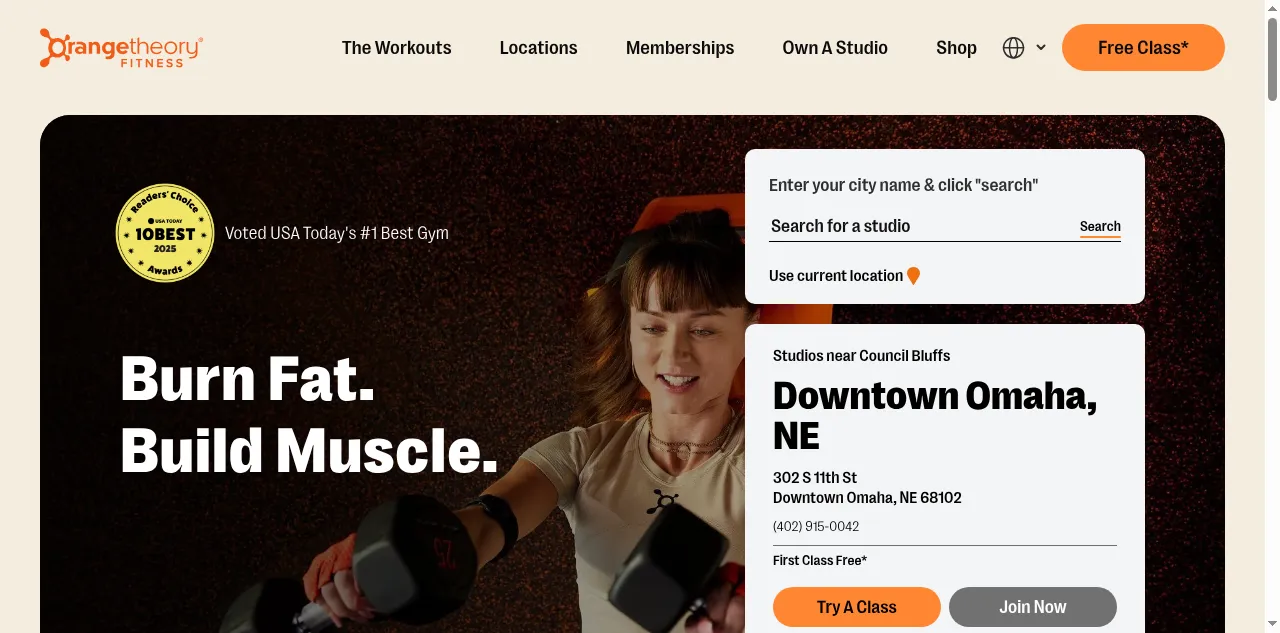Viewport: 1280px width, 633px height.
Task: Click the orange location pin icon
Action: (913, 276)
